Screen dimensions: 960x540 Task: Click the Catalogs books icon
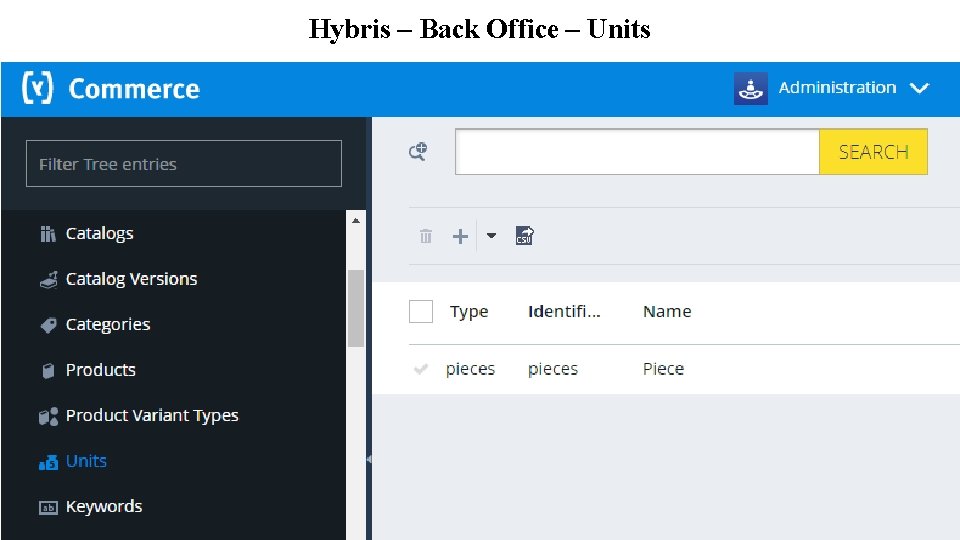[48, 234]
